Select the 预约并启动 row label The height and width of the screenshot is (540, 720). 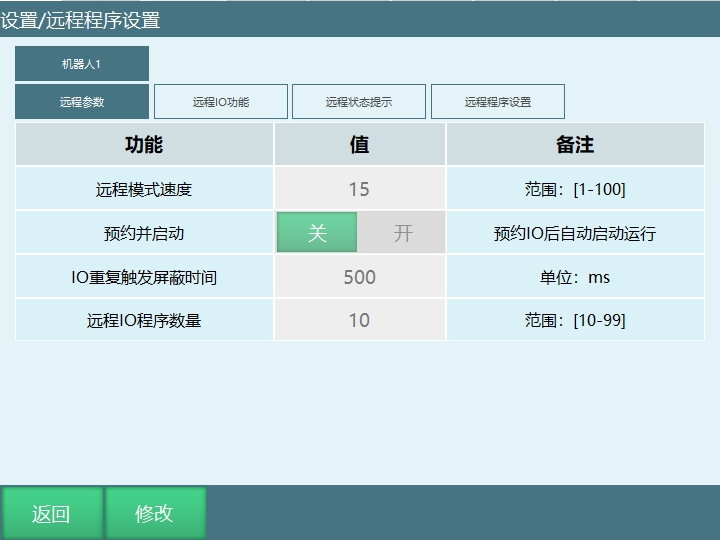(144, 233)
